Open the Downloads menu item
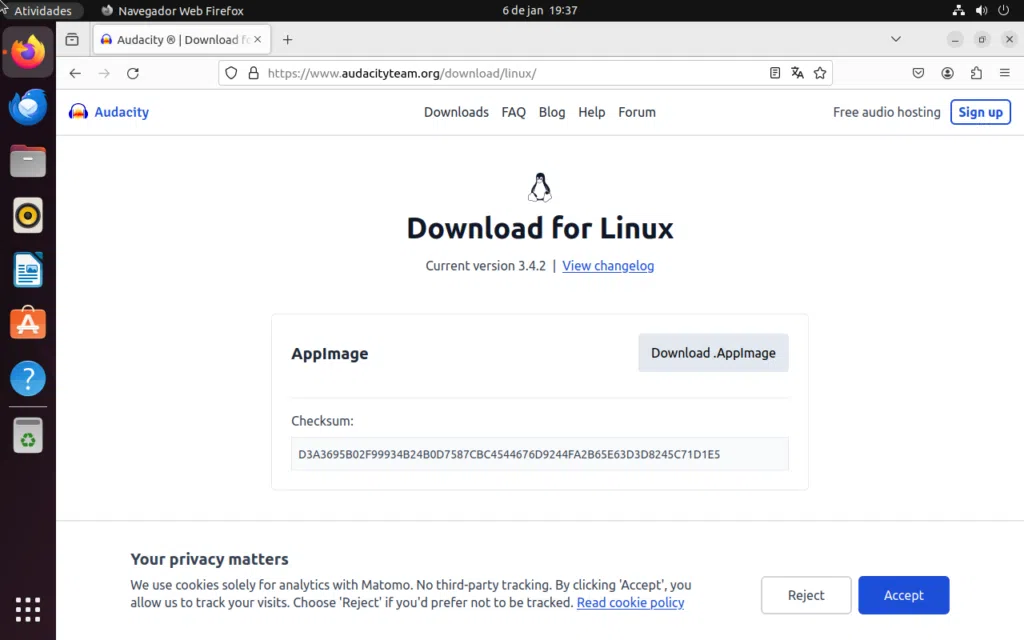Image resolution: width=1024 pixels, height=640 pixels. pos(456,112)
